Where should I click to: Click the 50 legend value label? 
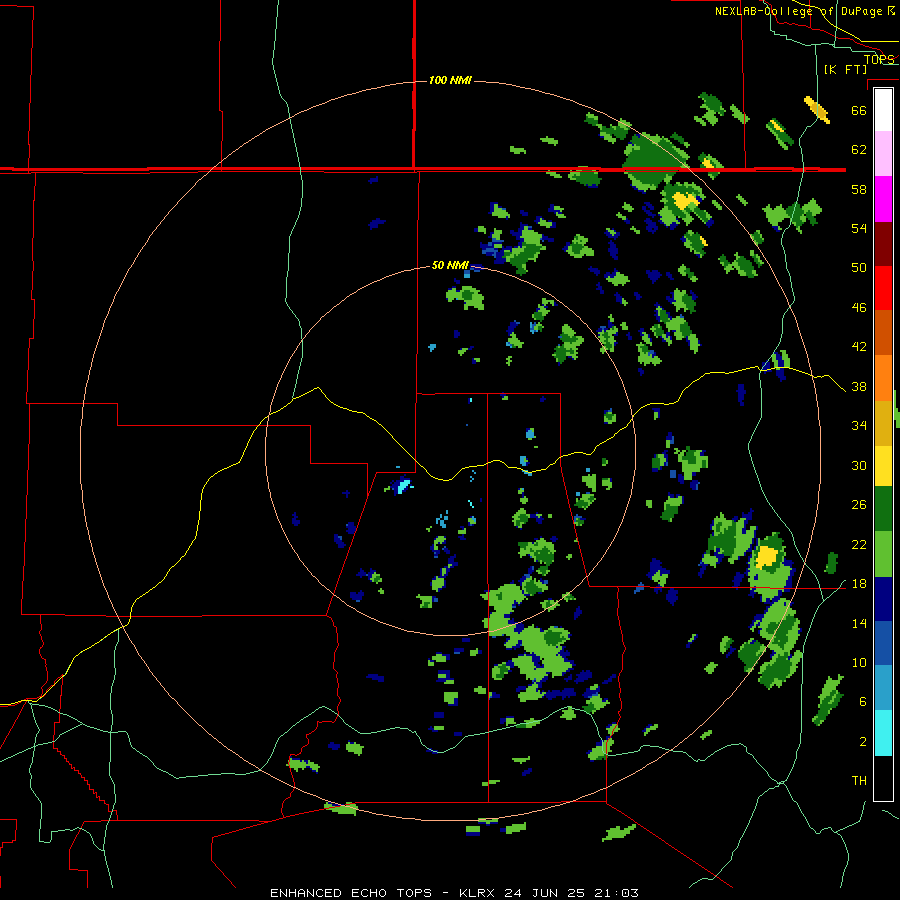(x=859, y=267)
